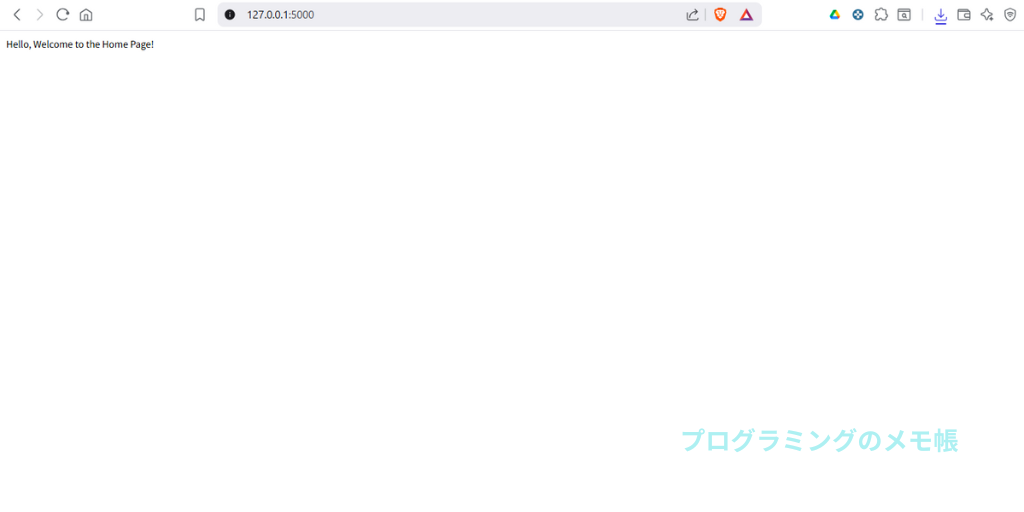Open Brave VPN shield icon
Image resolution: width=1024 pixels, height=512 pixels.
click(x=1010, y=14)
